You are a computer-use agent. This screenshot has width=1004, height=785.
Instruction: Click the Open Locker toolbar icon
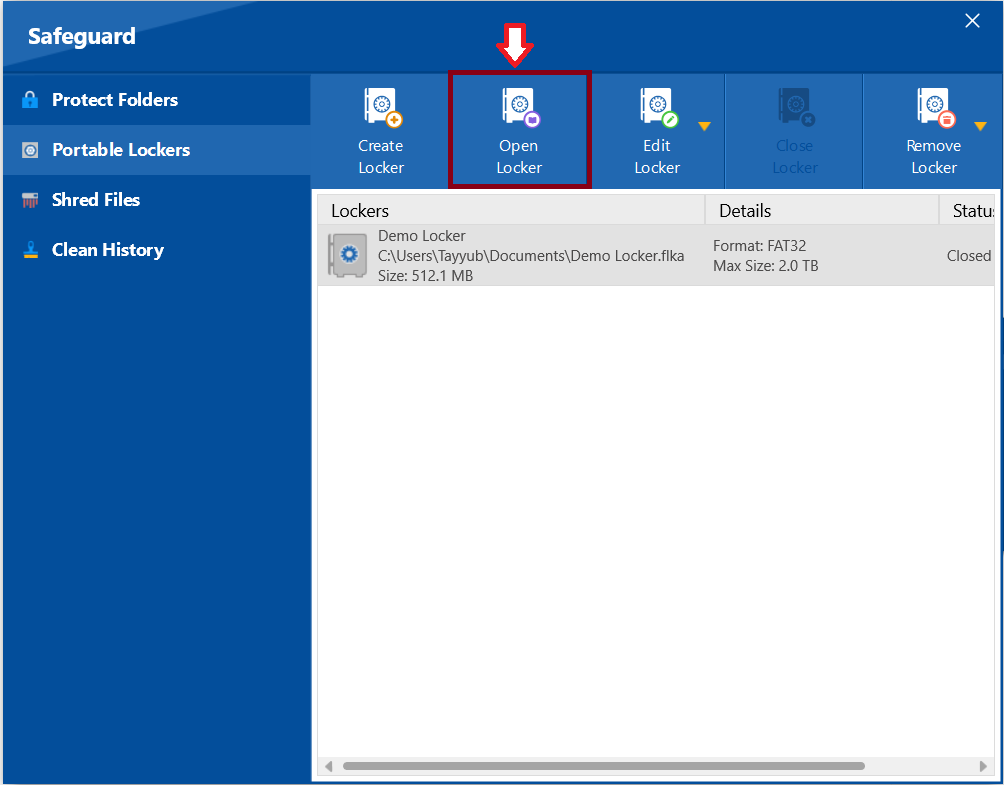tap(521, 108)
